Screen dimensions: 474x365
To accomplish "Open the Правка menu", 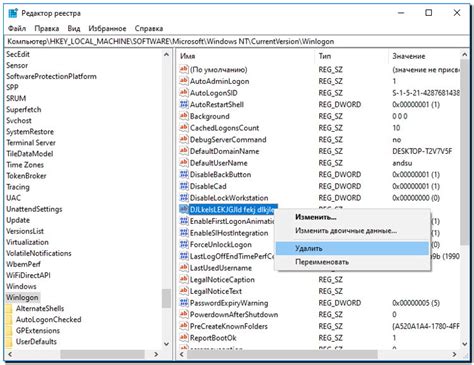I will pos(47,28).
